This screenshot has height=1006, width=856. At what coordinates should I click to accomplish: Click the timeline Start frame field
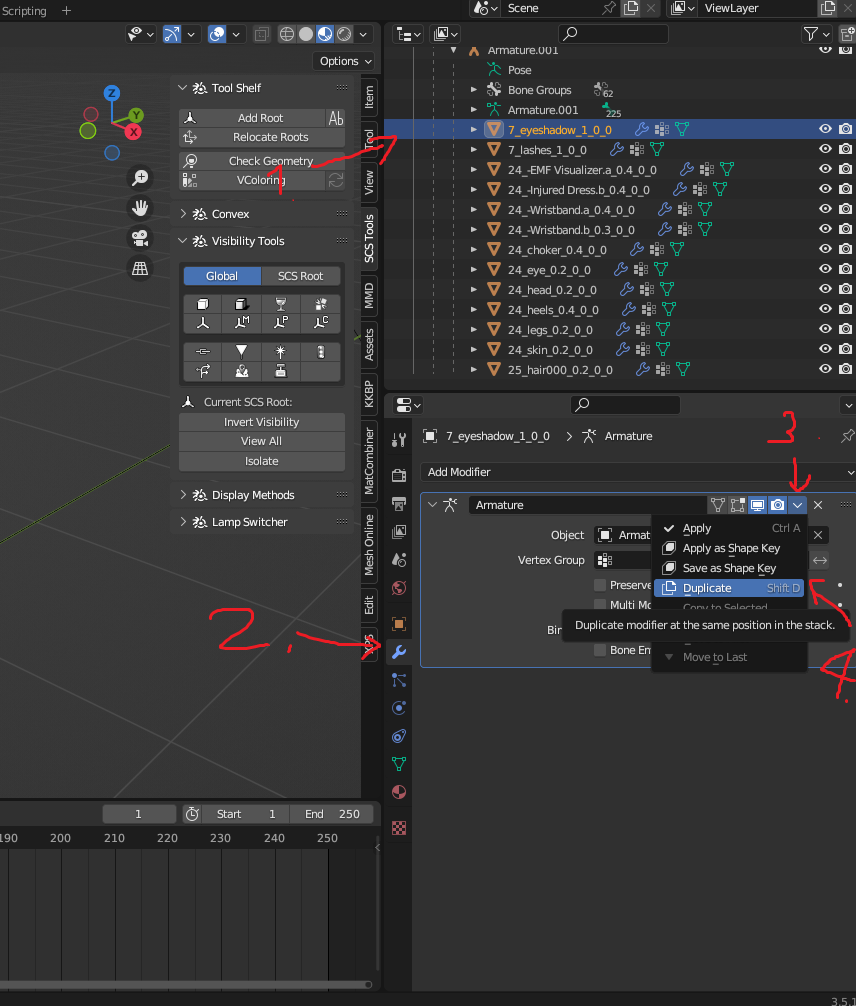pos(246,814)
